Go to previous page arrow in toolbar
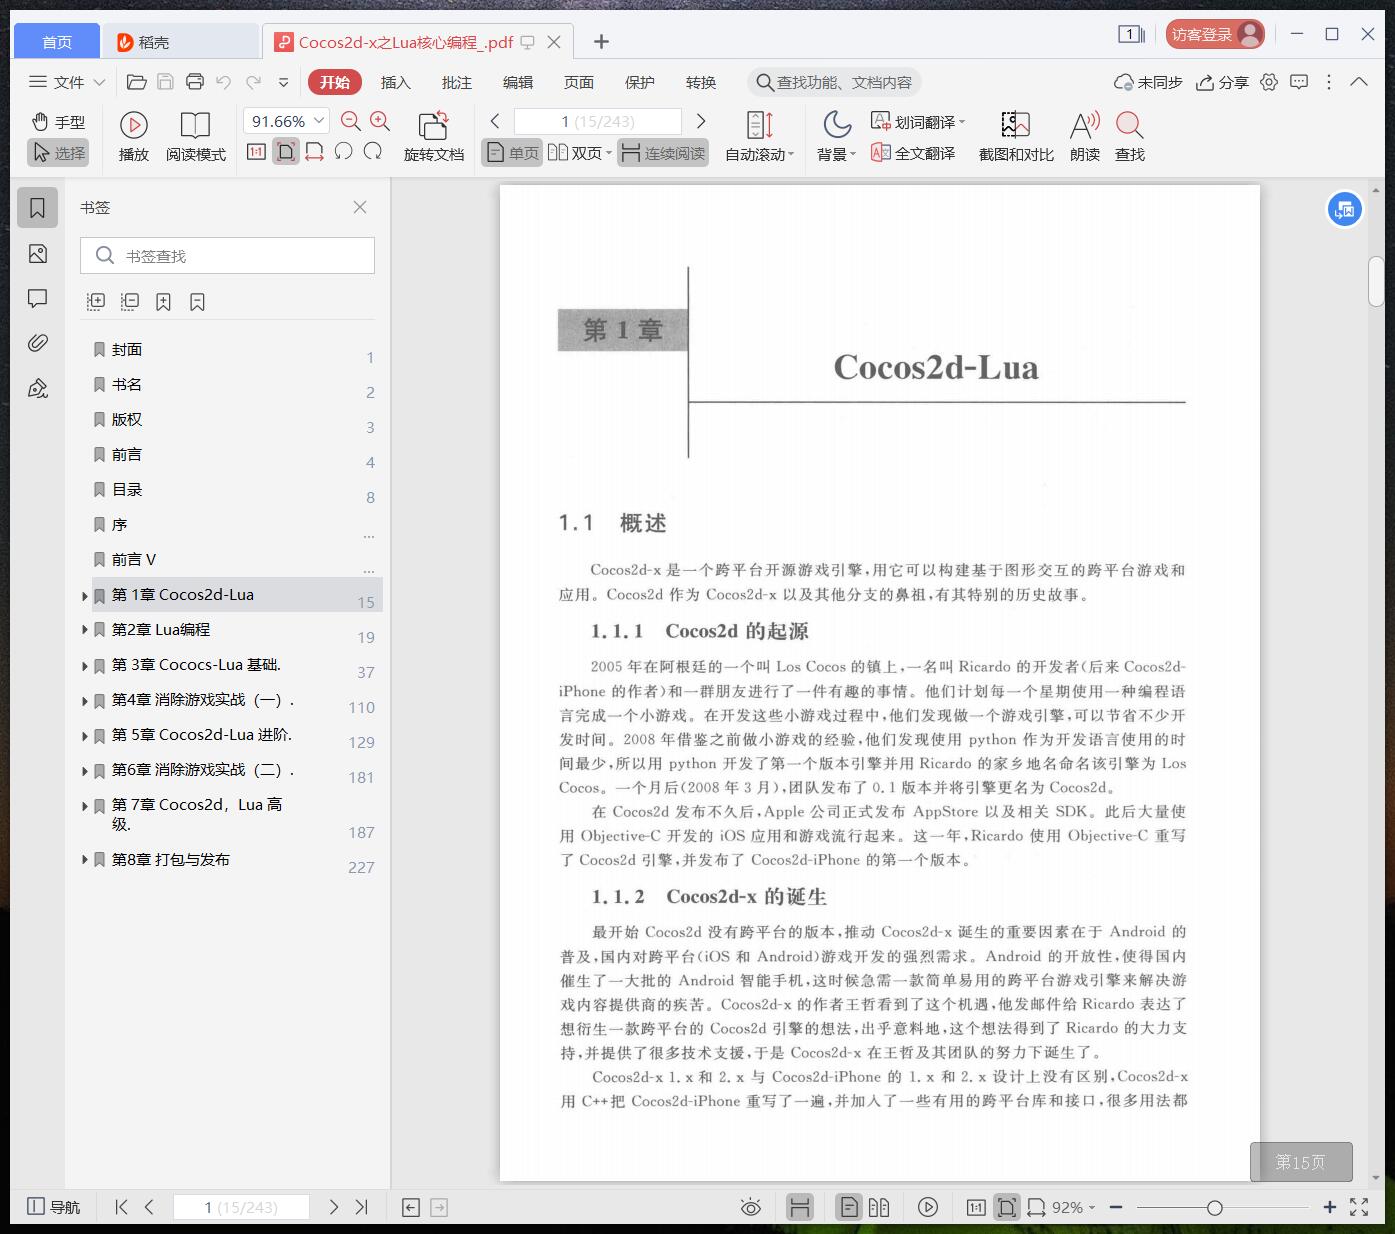The height and width of the screenshot is (1234, 1395). pos(495,121)
